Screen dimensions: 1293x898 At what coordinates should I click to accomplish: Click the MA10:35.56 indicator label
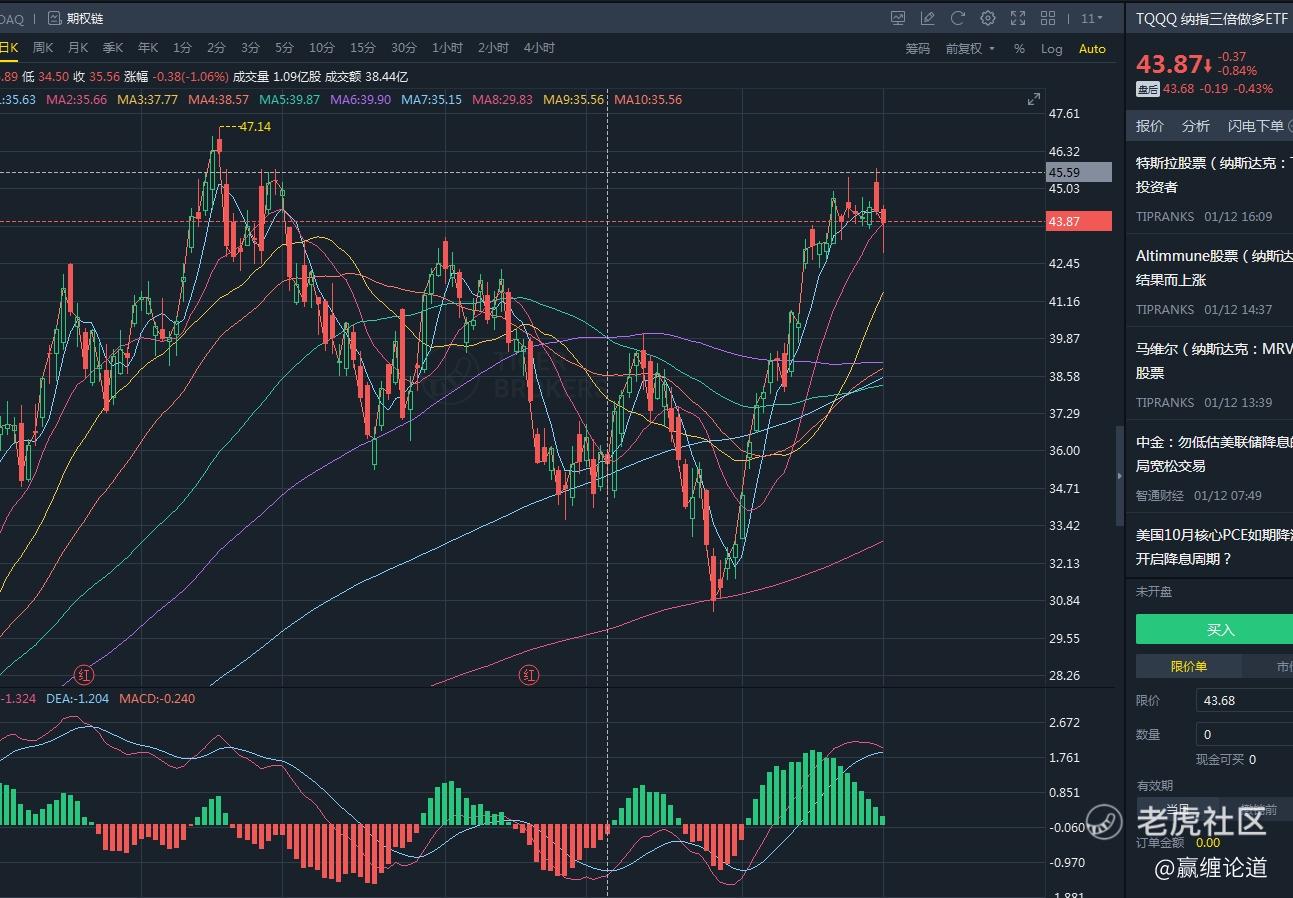click(x=648, y=99)
